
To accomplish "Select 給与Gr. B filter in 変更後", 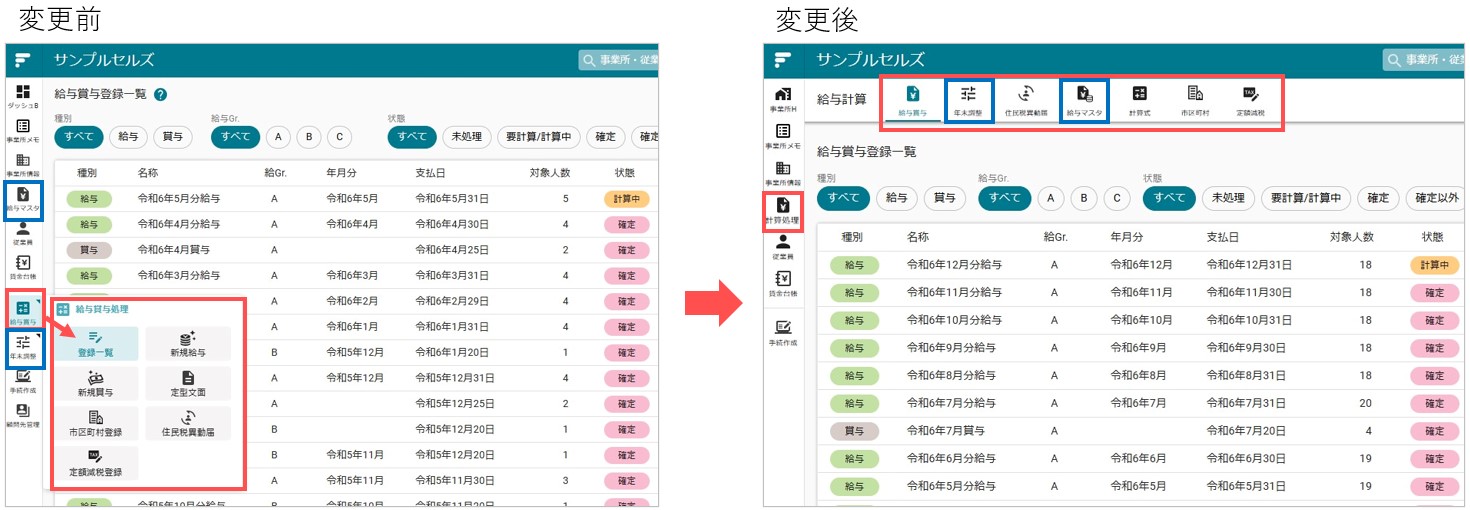I will click(1084, 198).
